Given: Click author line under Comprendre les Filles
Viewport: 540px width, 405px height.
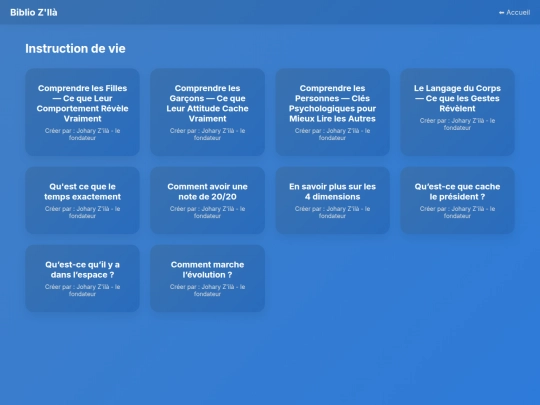Looking at the screenshot, I should [82, 134].
